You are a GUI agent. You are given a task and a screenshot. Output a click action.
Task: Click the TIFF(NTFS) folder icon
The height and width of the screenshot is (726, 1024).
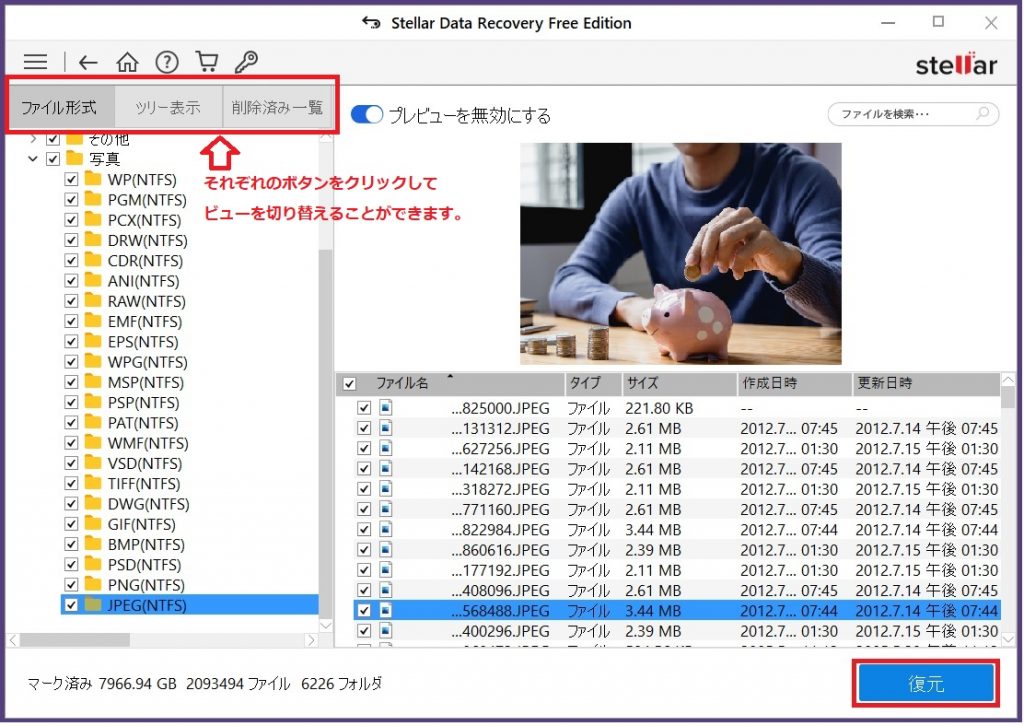click(x=93, y=483)
